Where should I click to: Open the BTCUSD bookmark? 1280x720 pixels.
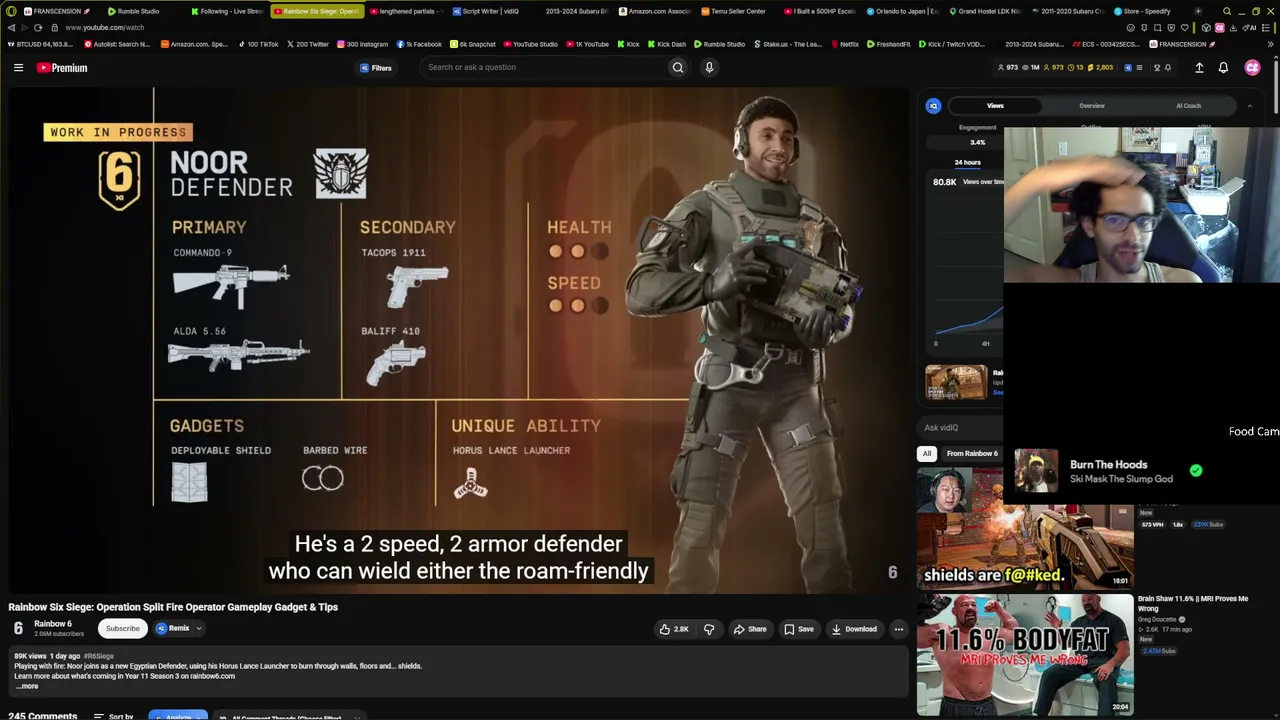[x=40, y=44]
